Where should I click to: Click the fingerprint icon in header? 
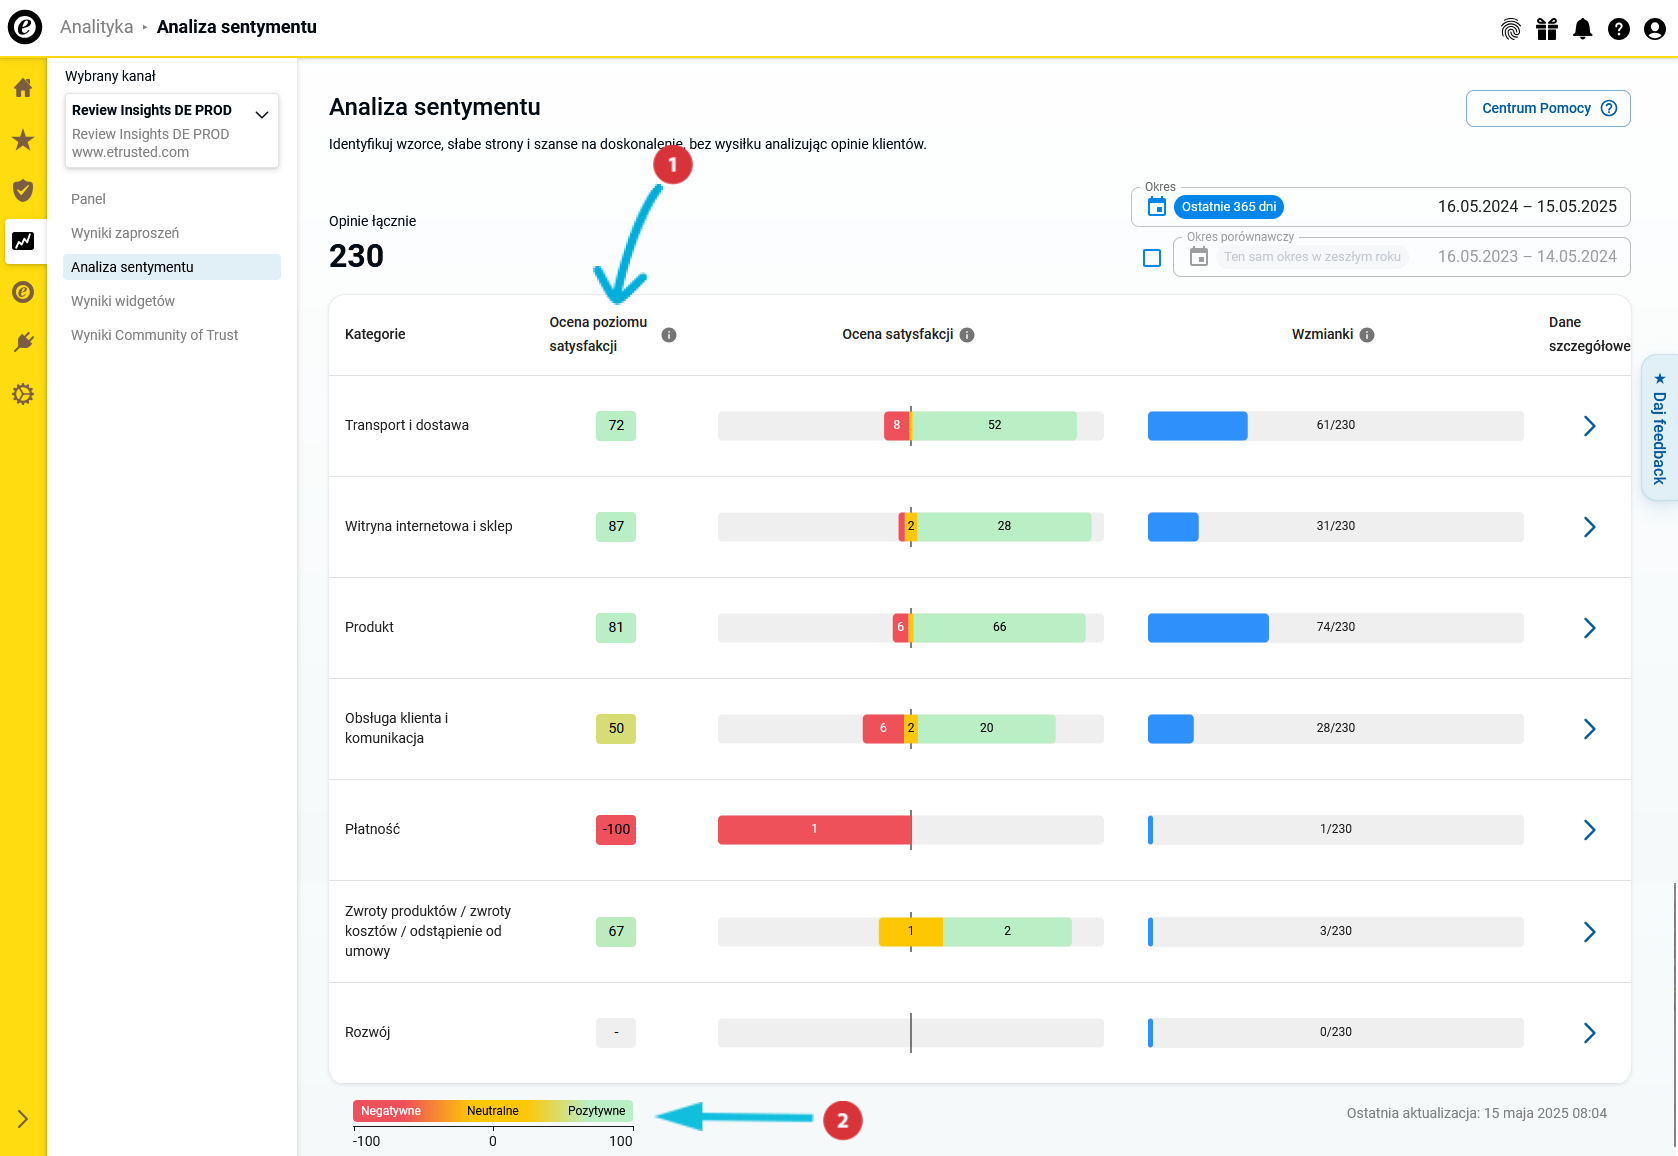(x=1511, y=29)
